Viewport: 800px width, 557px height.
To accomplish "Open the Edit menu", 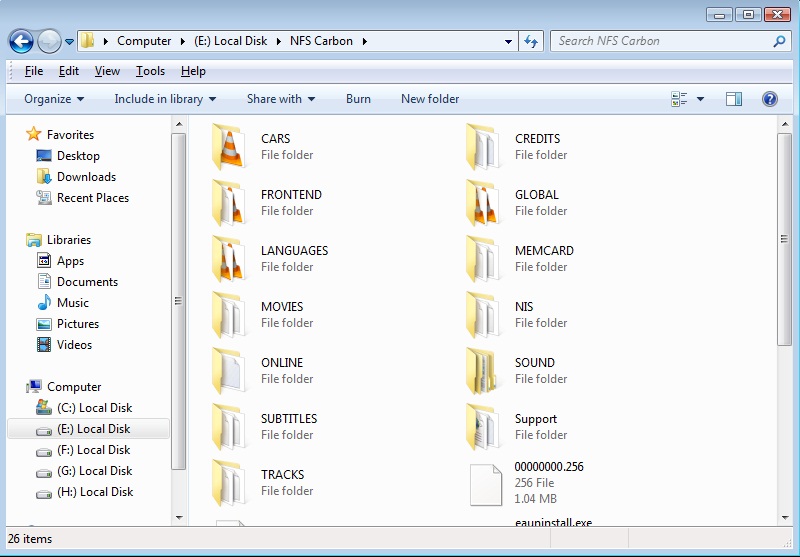I will point(68,71).
